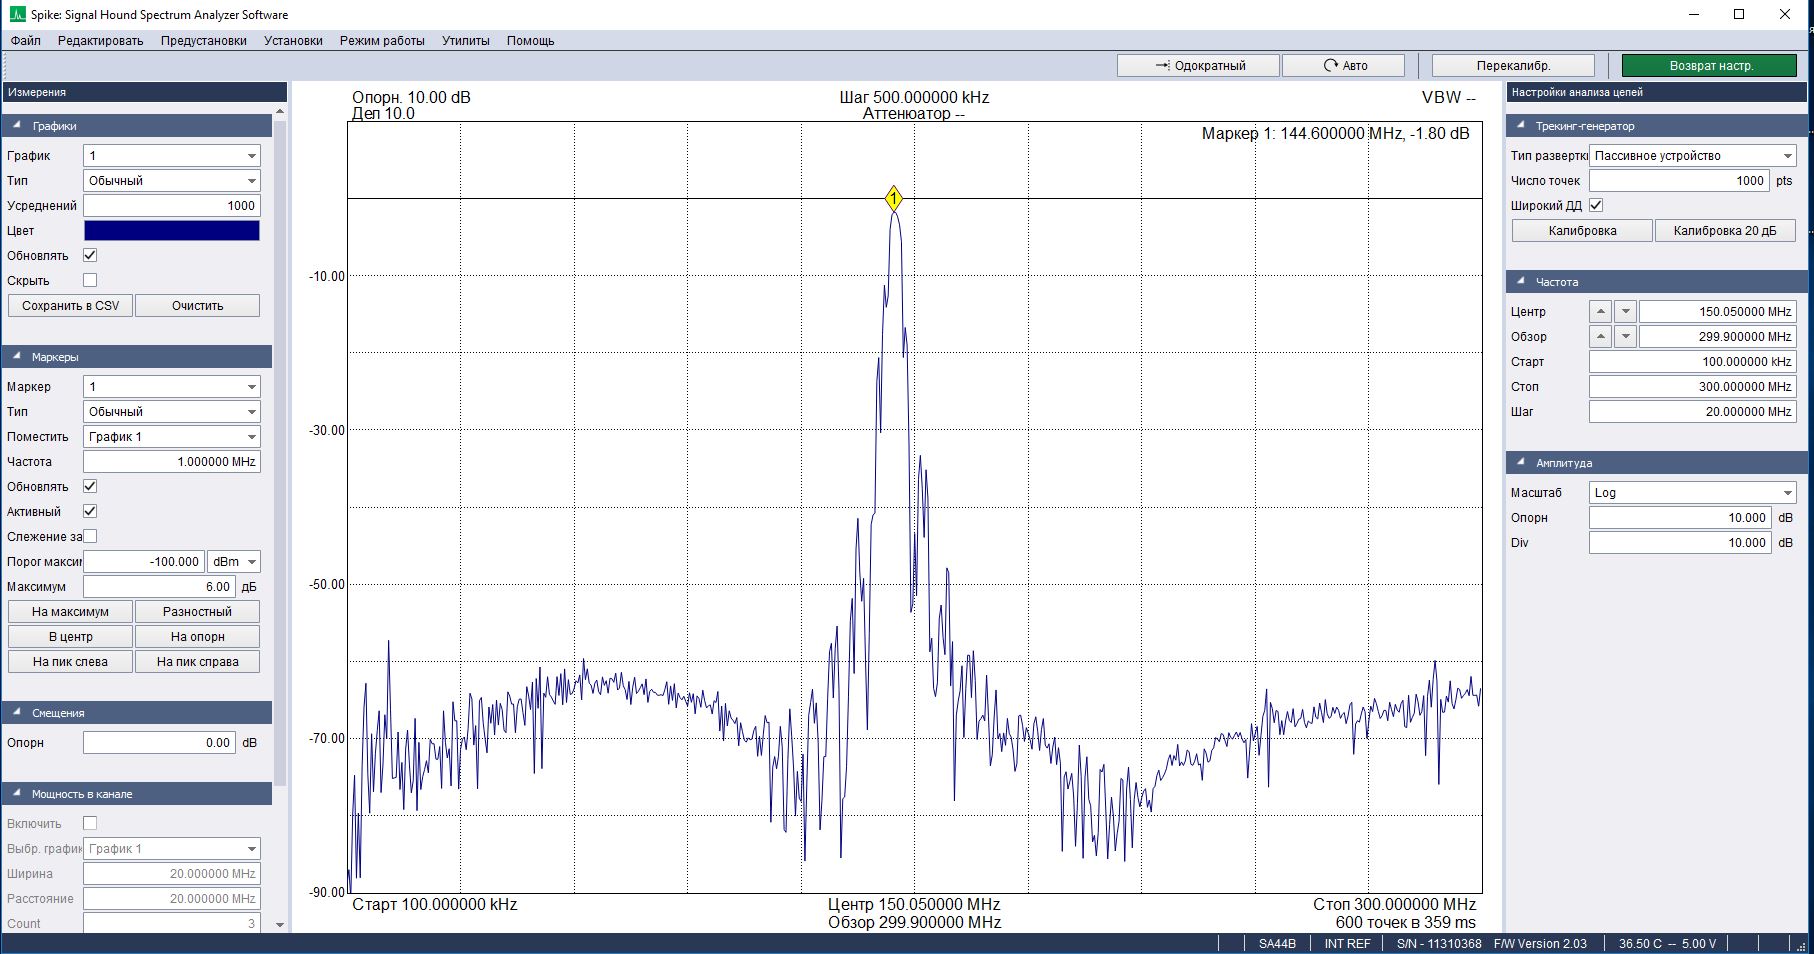Image resolution: width=1814 pixels, height=954 pixels.
Task: Open the Тип развертки dropdown
Action: pos(1692,156)
